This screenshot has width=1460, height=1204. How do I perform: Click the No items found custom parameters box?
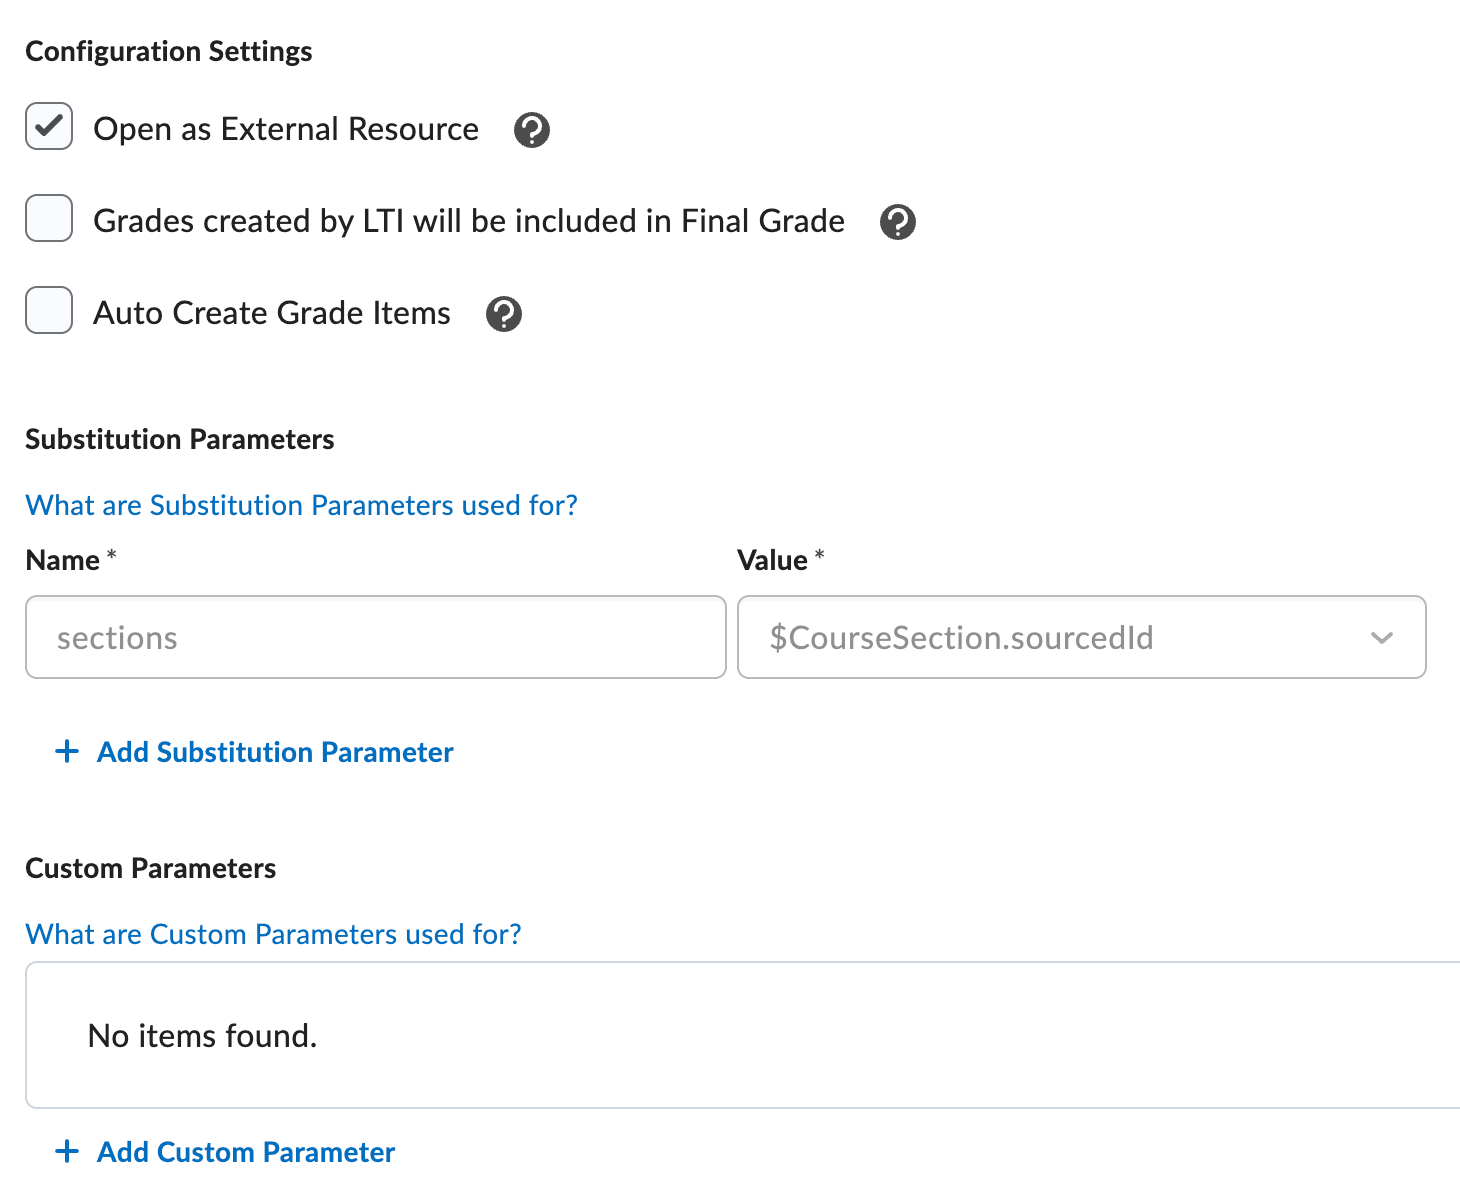[x=740, y=1036]
